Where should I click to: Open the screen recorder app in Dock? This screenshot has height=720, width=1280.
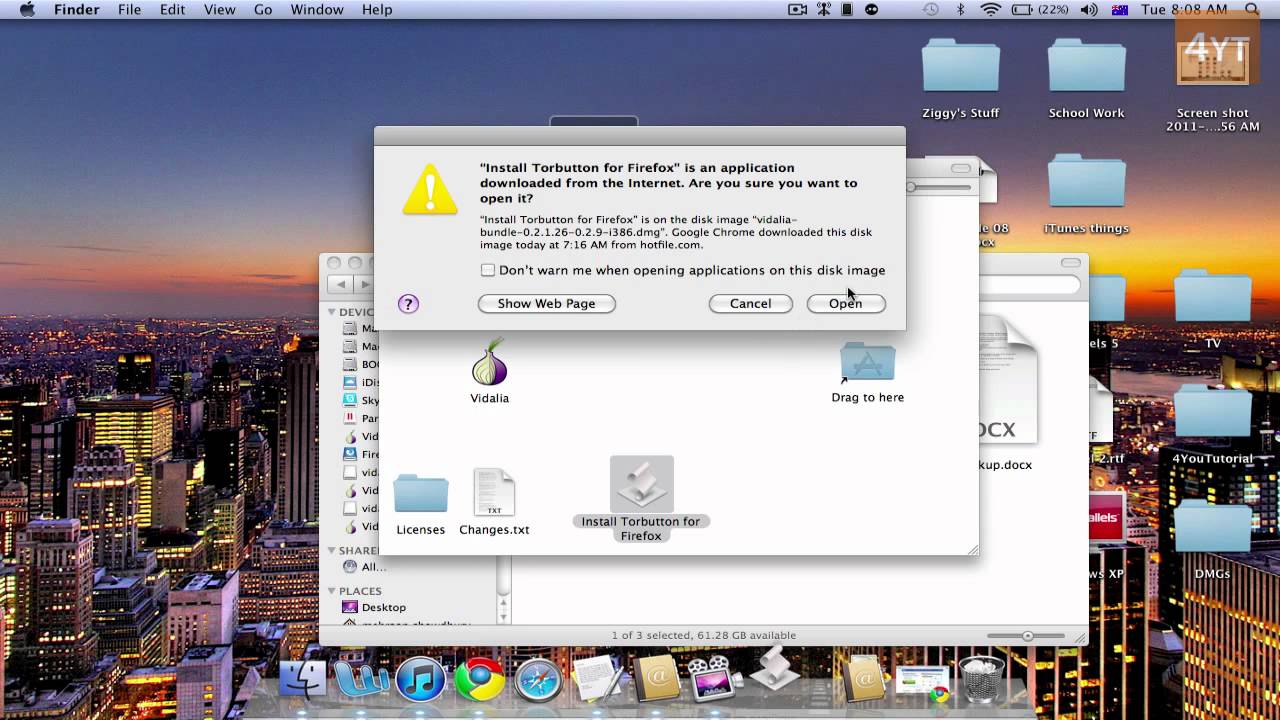point(713,679)
